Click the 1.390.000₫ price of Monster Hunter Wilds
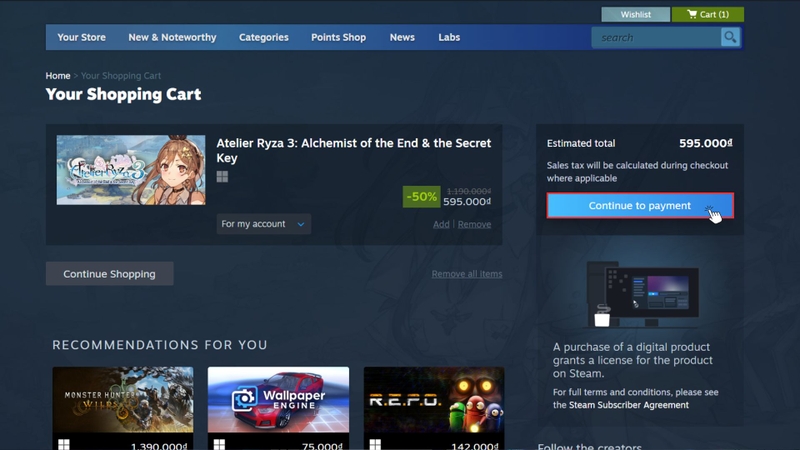This screenshot has height=450, width=800. [159, 446]
